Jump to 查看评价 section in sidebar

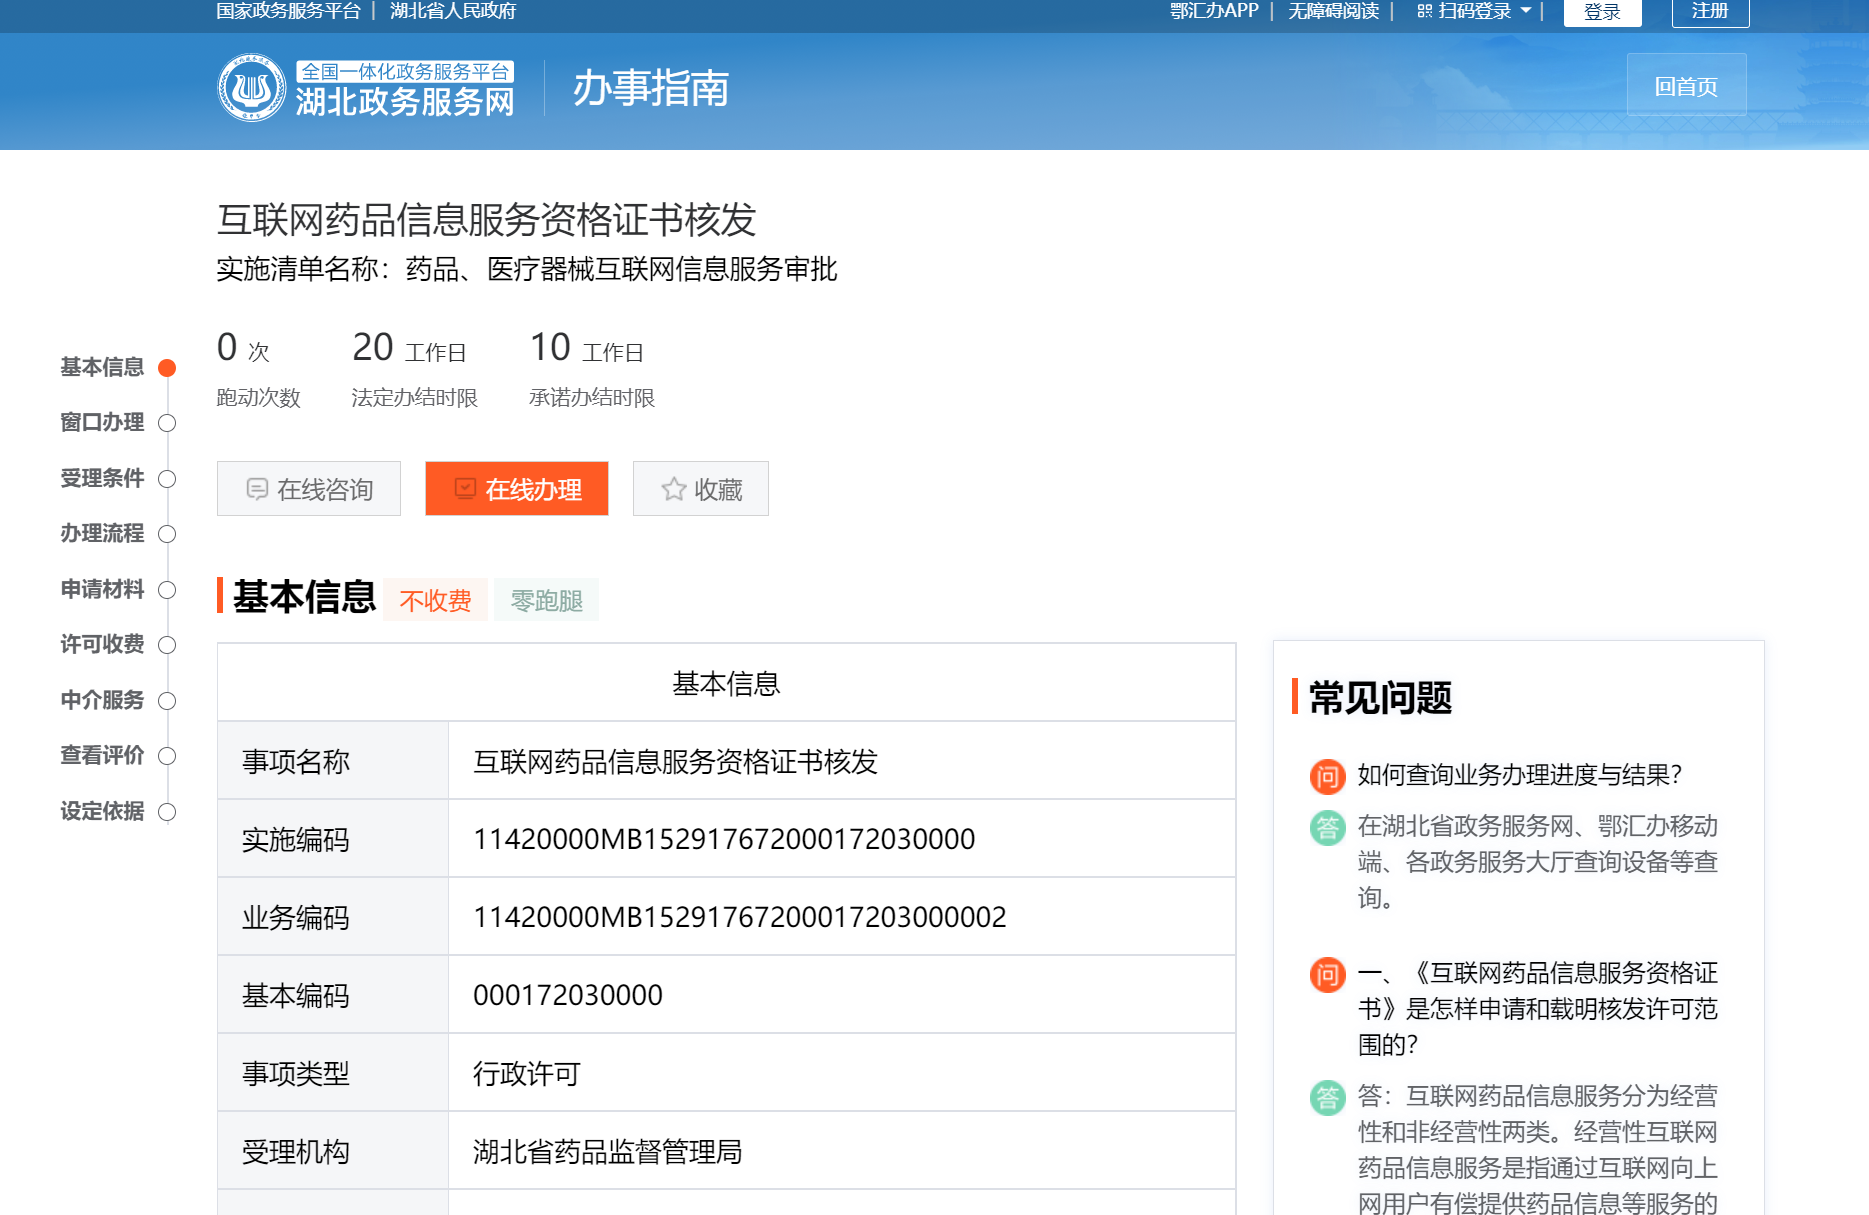(102, 755)
